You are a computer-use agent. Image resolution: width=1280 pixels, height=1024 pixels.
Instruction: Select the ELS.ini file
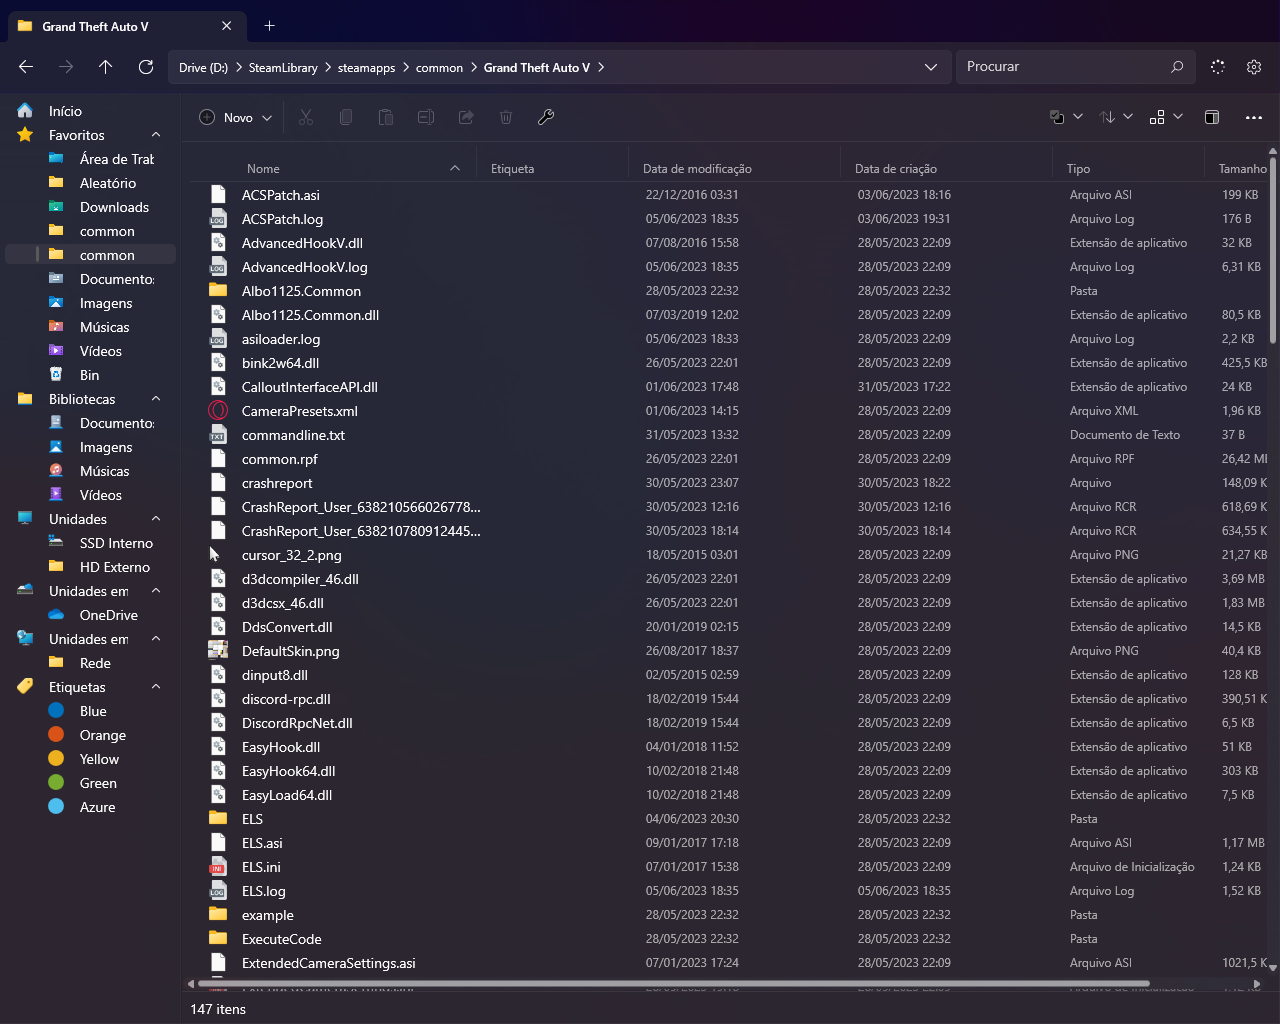[x=261, y=867]
